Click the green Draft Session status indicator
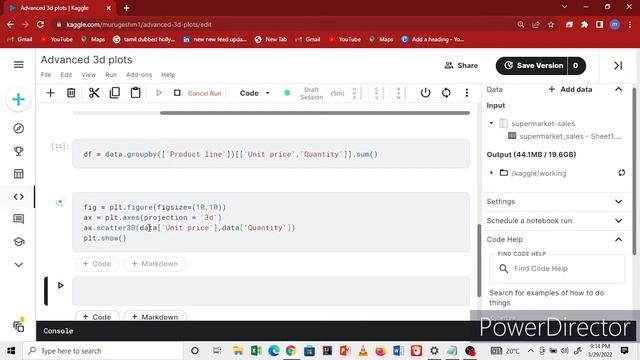The image size is (640, 360). (287, 93)
